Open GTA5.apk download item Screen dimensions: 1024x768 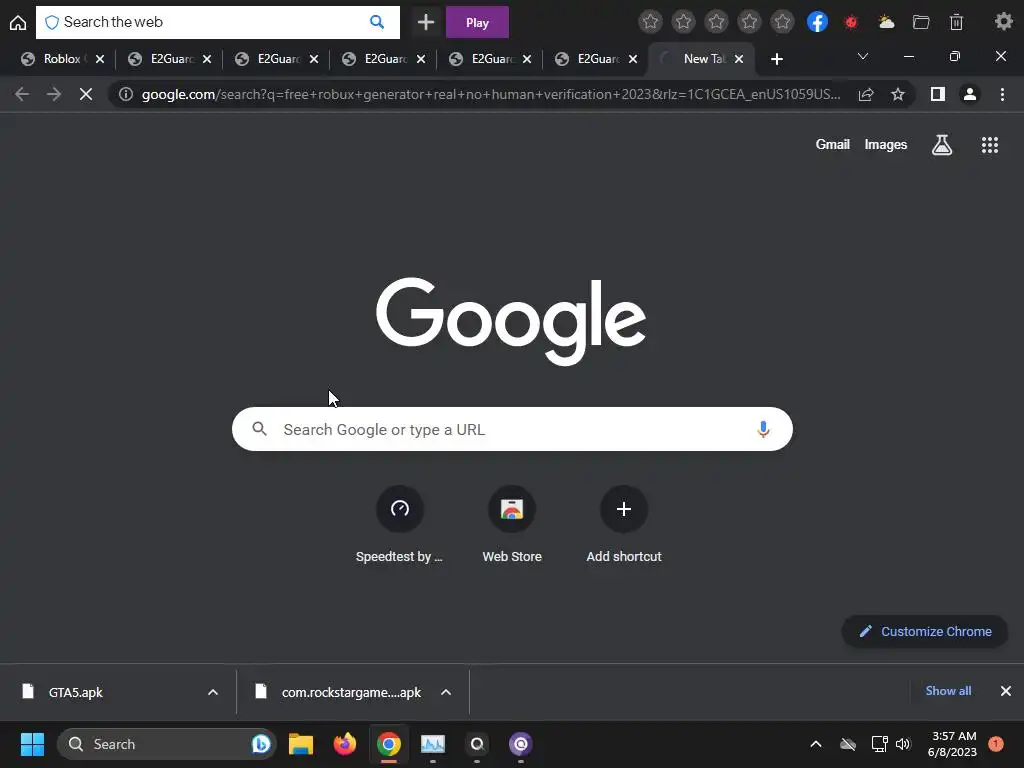[75, 692]
